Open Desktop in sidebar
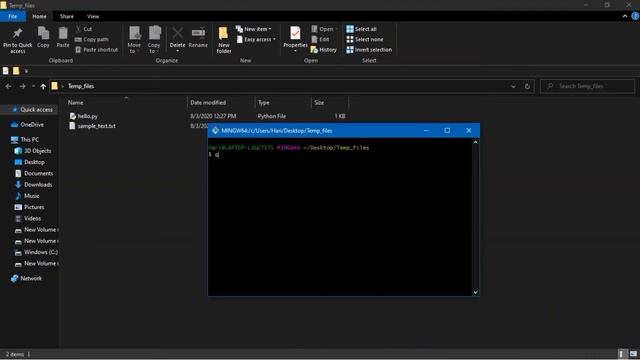Screen dimensions: 640x360 [29, 162]
